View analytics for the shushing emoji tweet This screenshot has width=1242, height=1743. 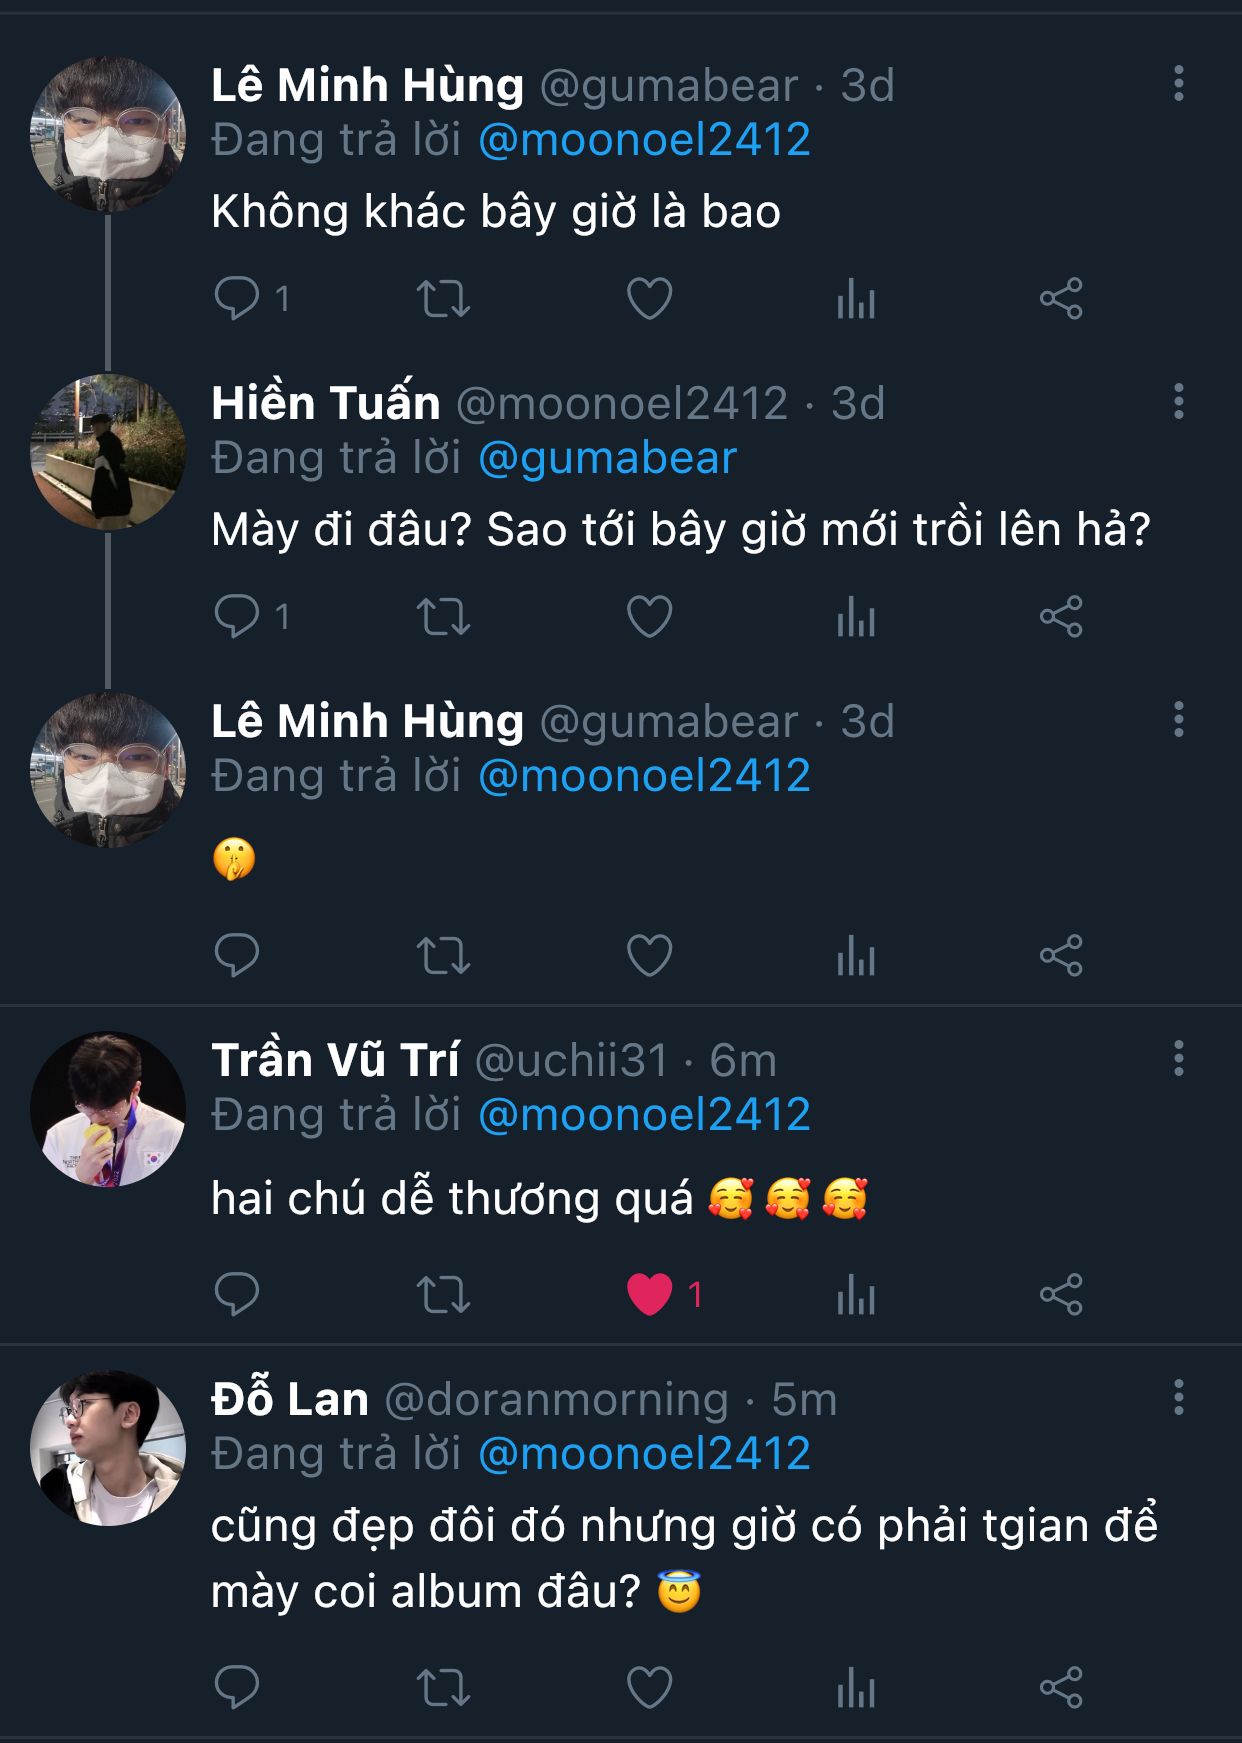click(x=856, y=955)
